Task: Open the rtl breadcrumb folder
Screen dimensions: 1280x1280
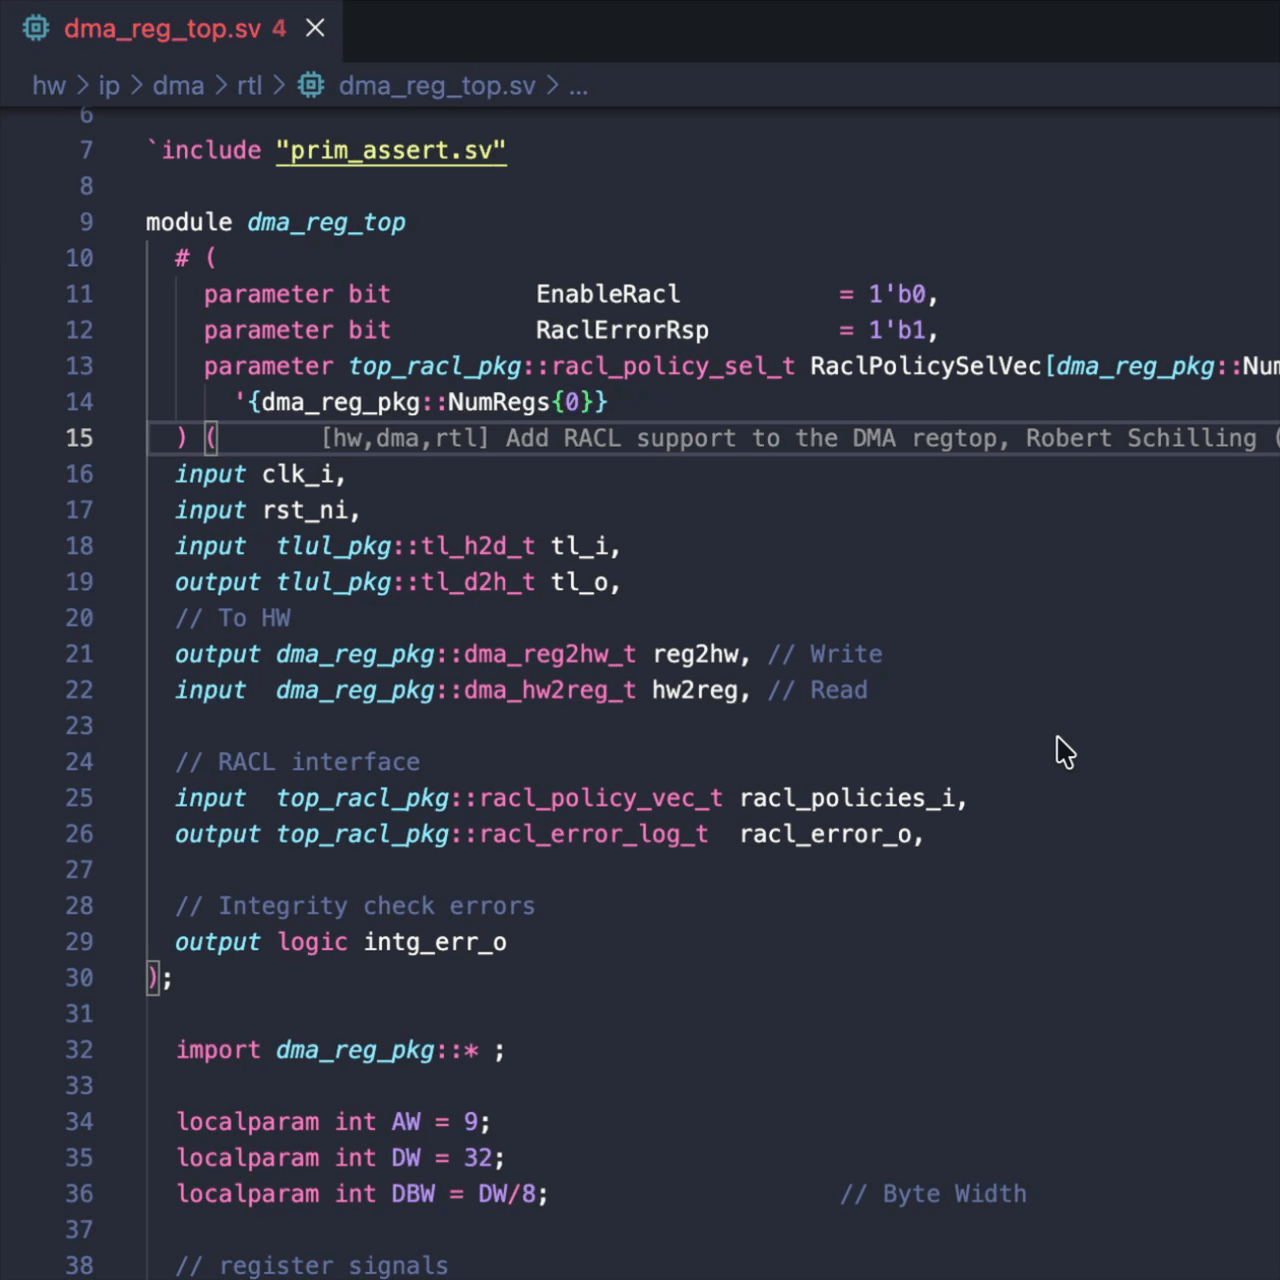Action: click(x=249, y=86)
